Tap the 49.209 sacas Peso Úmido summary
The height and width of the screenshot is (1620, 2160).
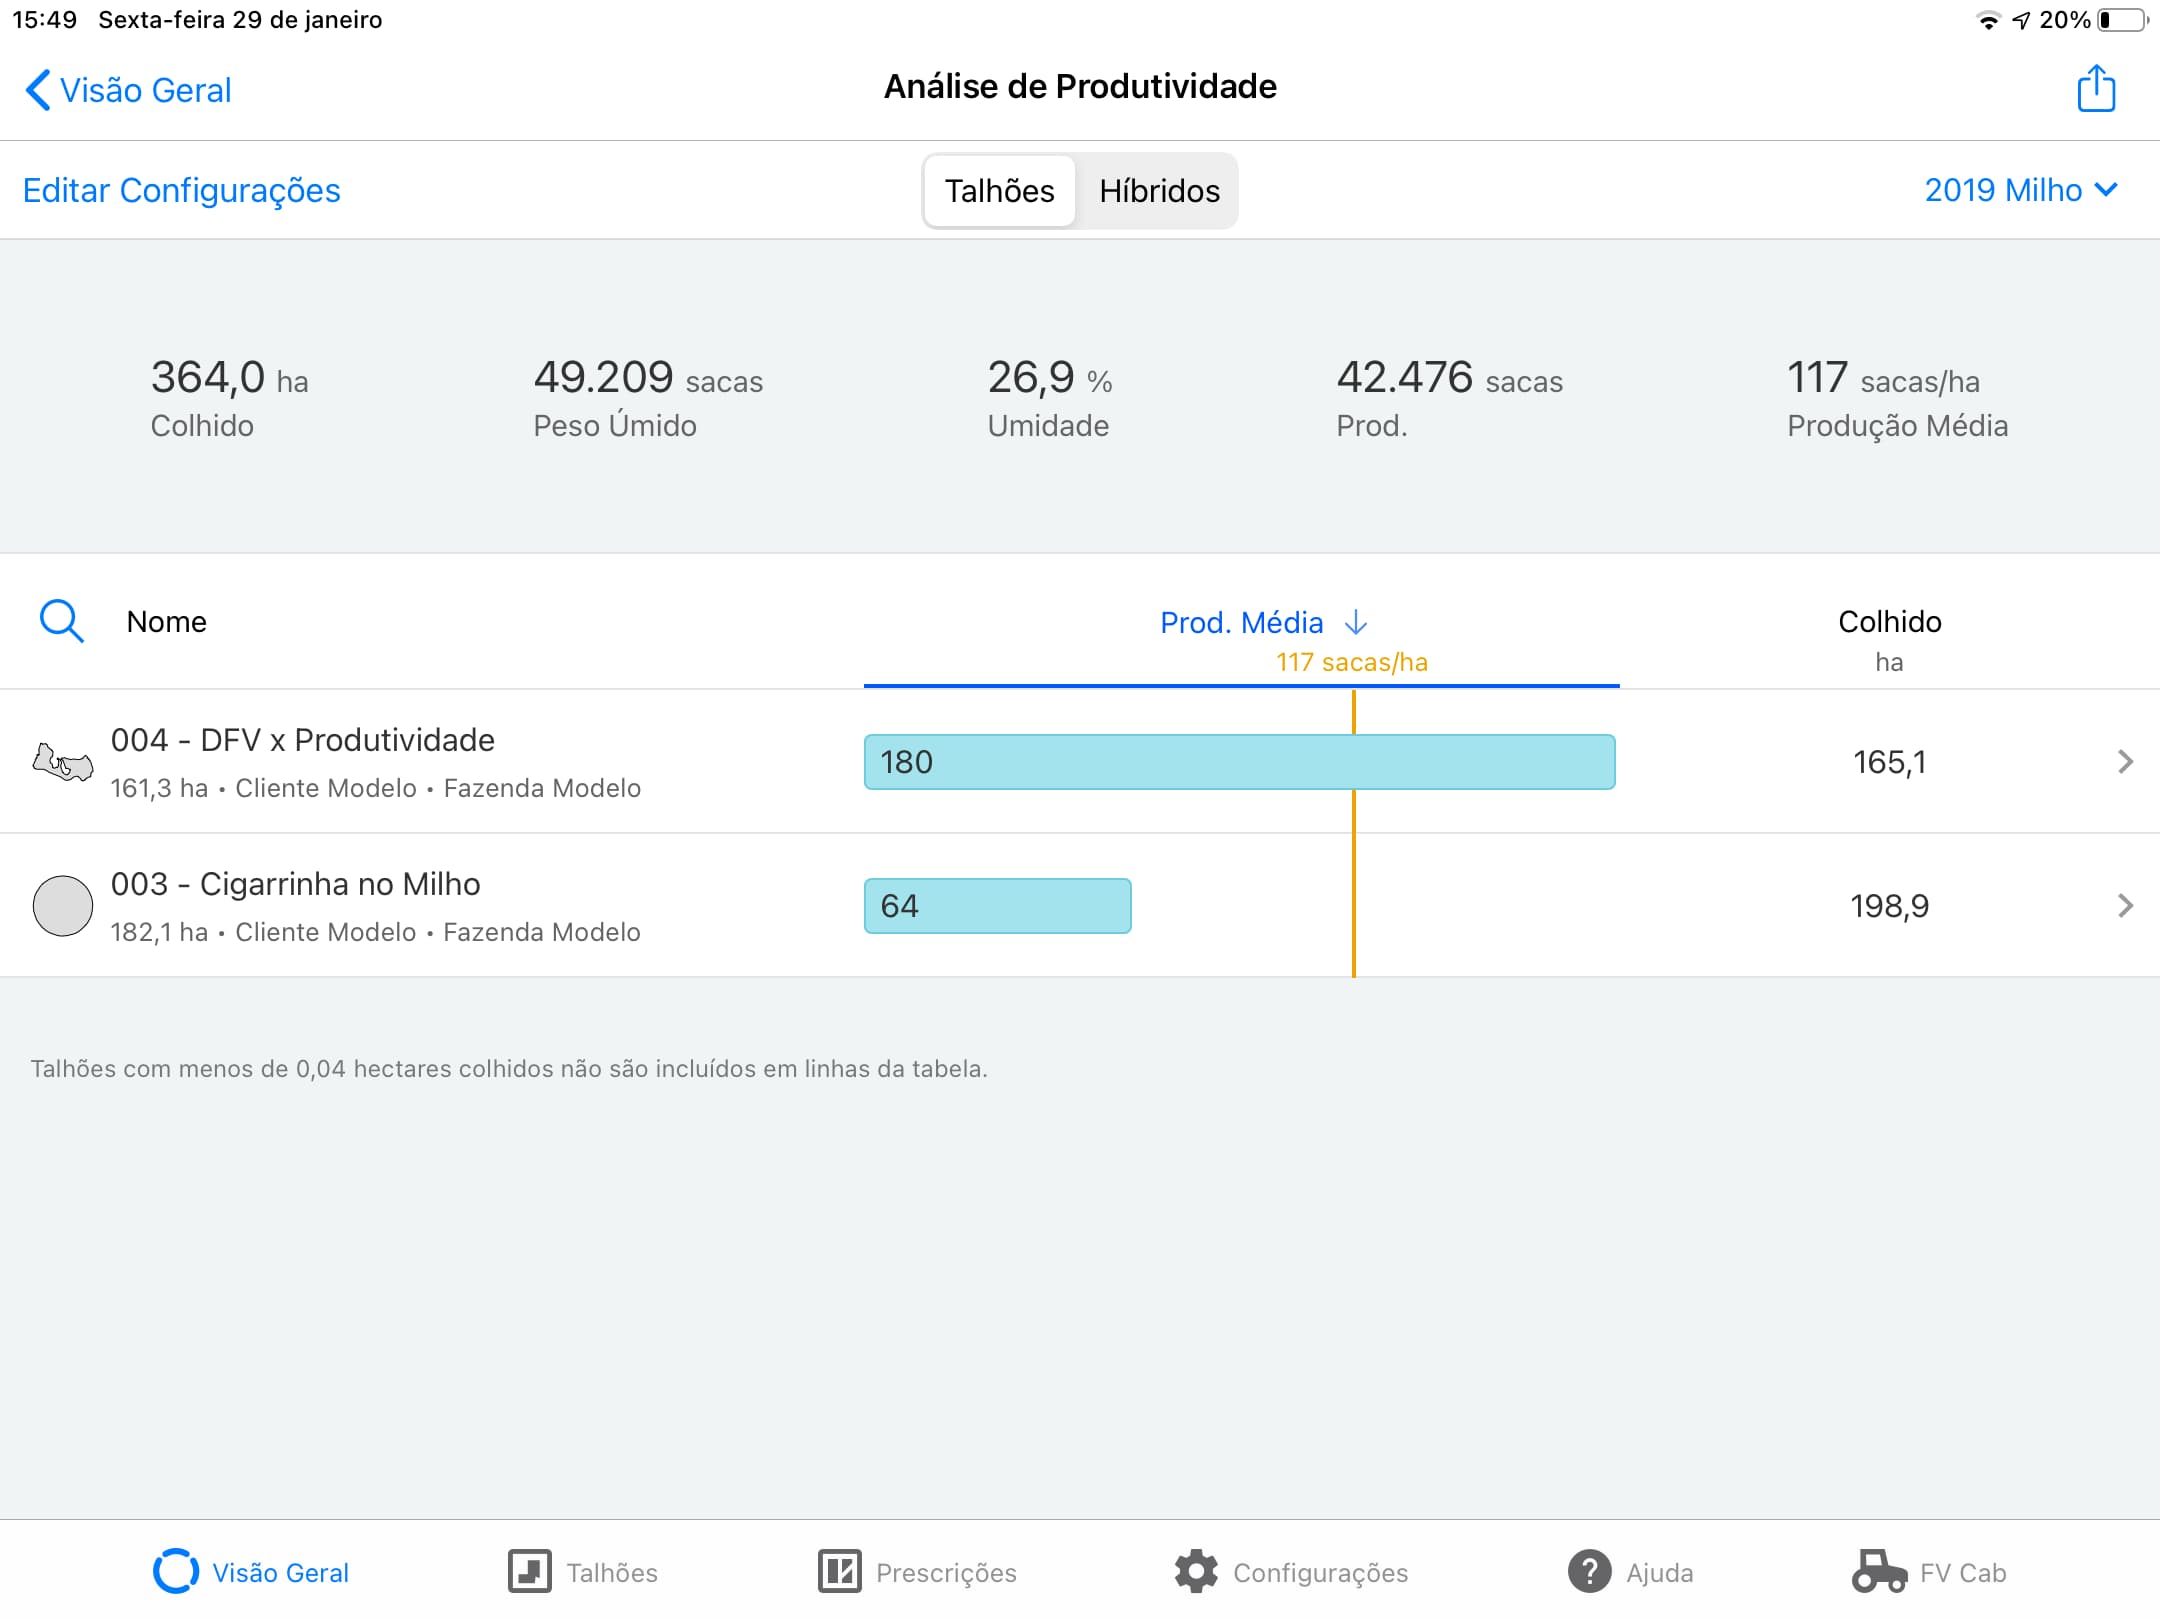pyautogui.click(x=648, y=398)
